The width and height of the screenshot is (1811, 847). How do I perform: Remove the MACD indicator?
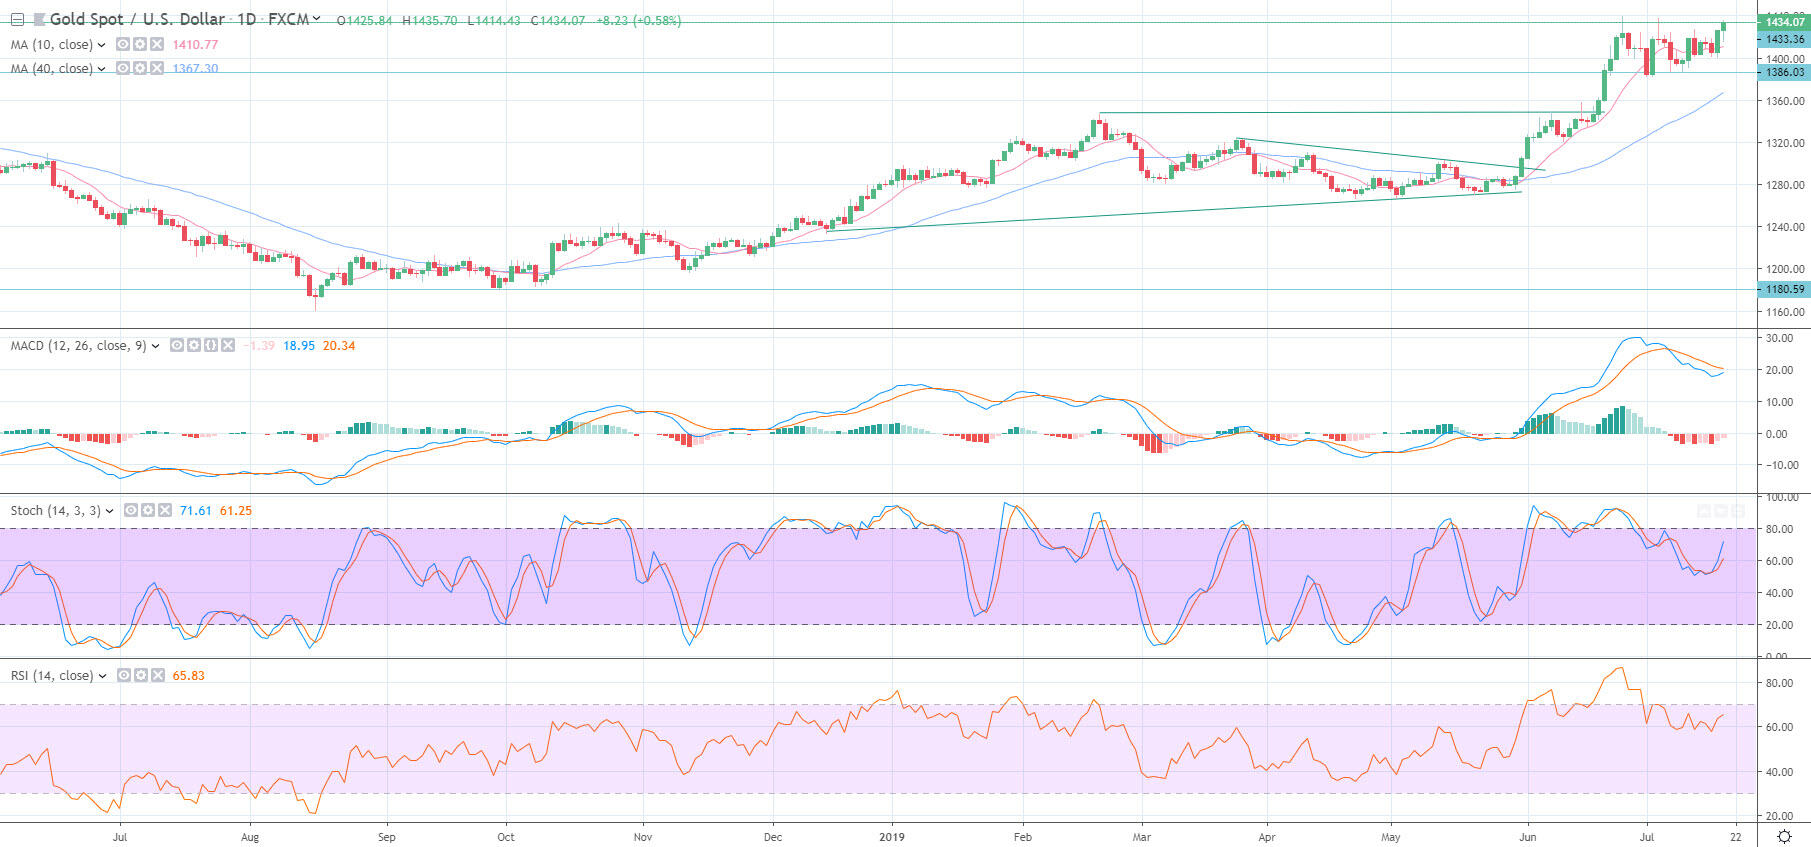227,346
